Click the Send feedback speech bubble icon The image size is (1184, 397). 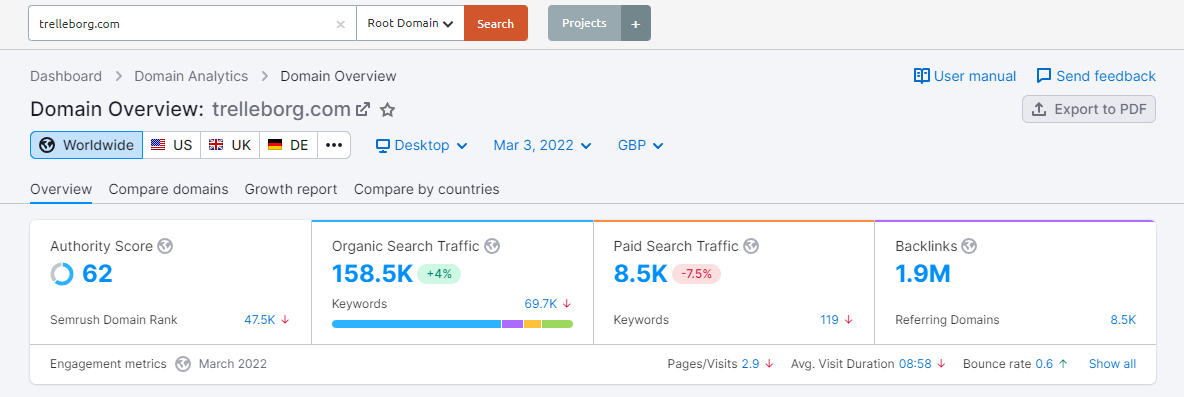1044,76
